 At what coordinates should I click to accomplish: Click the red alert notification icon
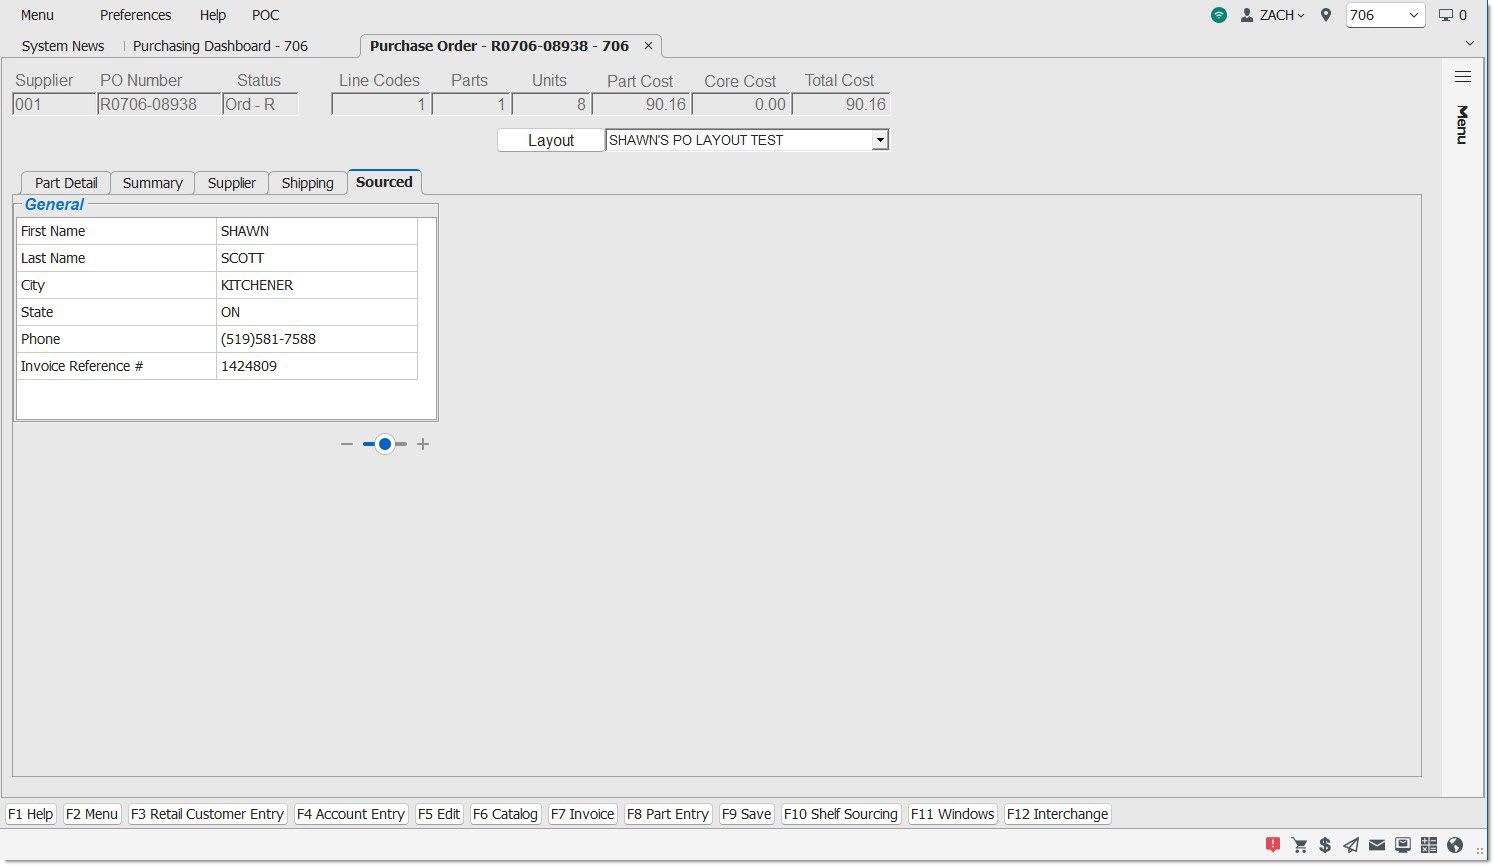point(1272,845)
